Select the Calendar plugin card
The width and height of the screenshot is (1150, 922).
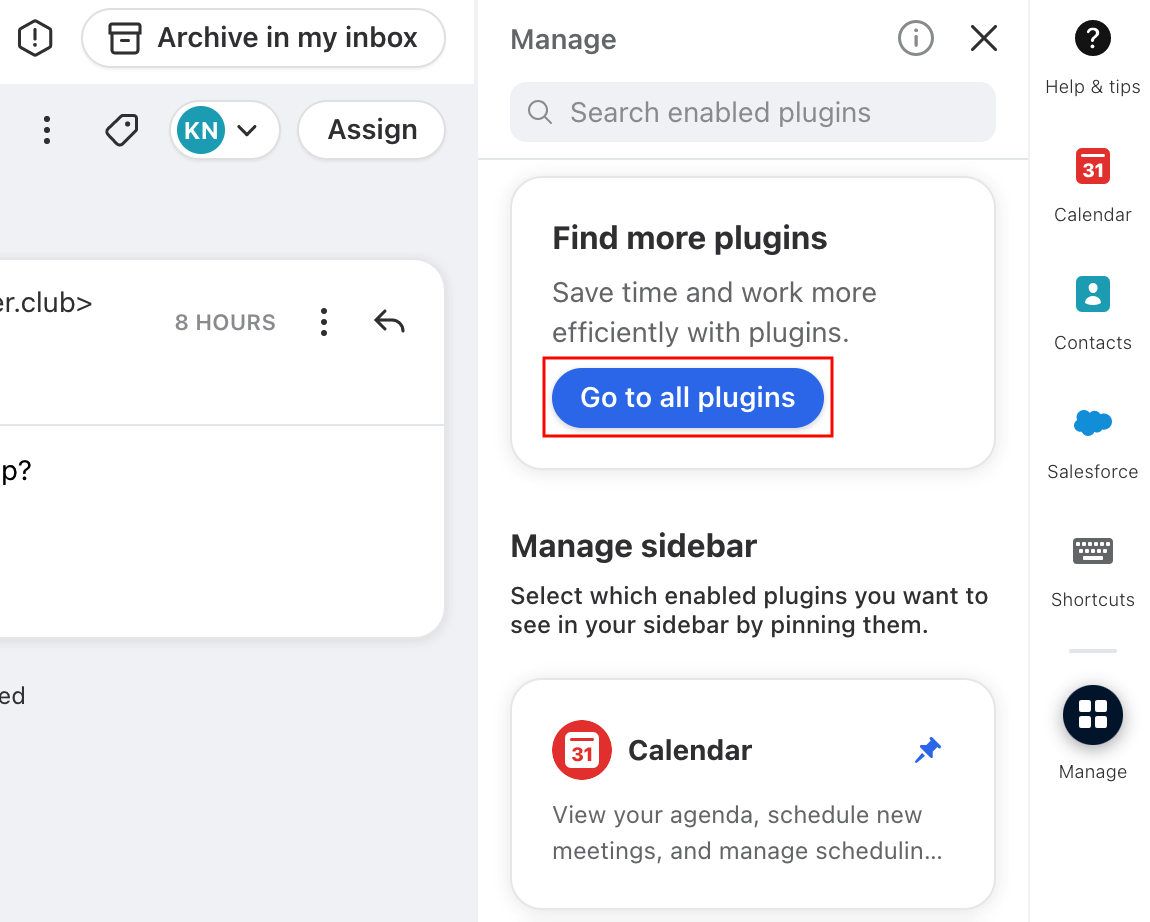(752, 794)
